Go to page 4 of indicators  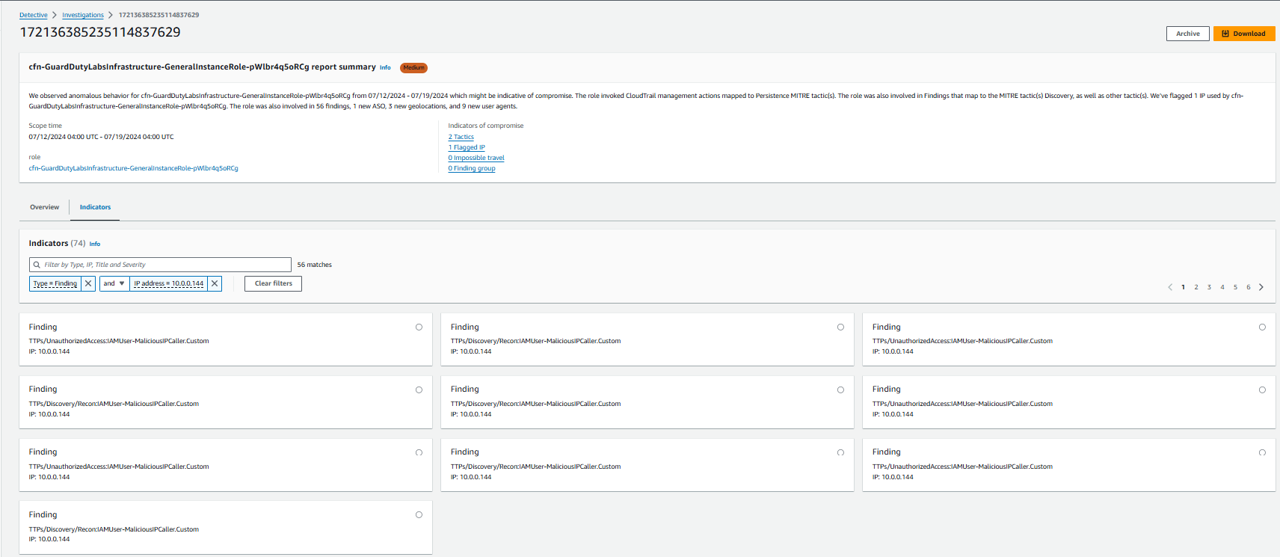(1222, 287)
